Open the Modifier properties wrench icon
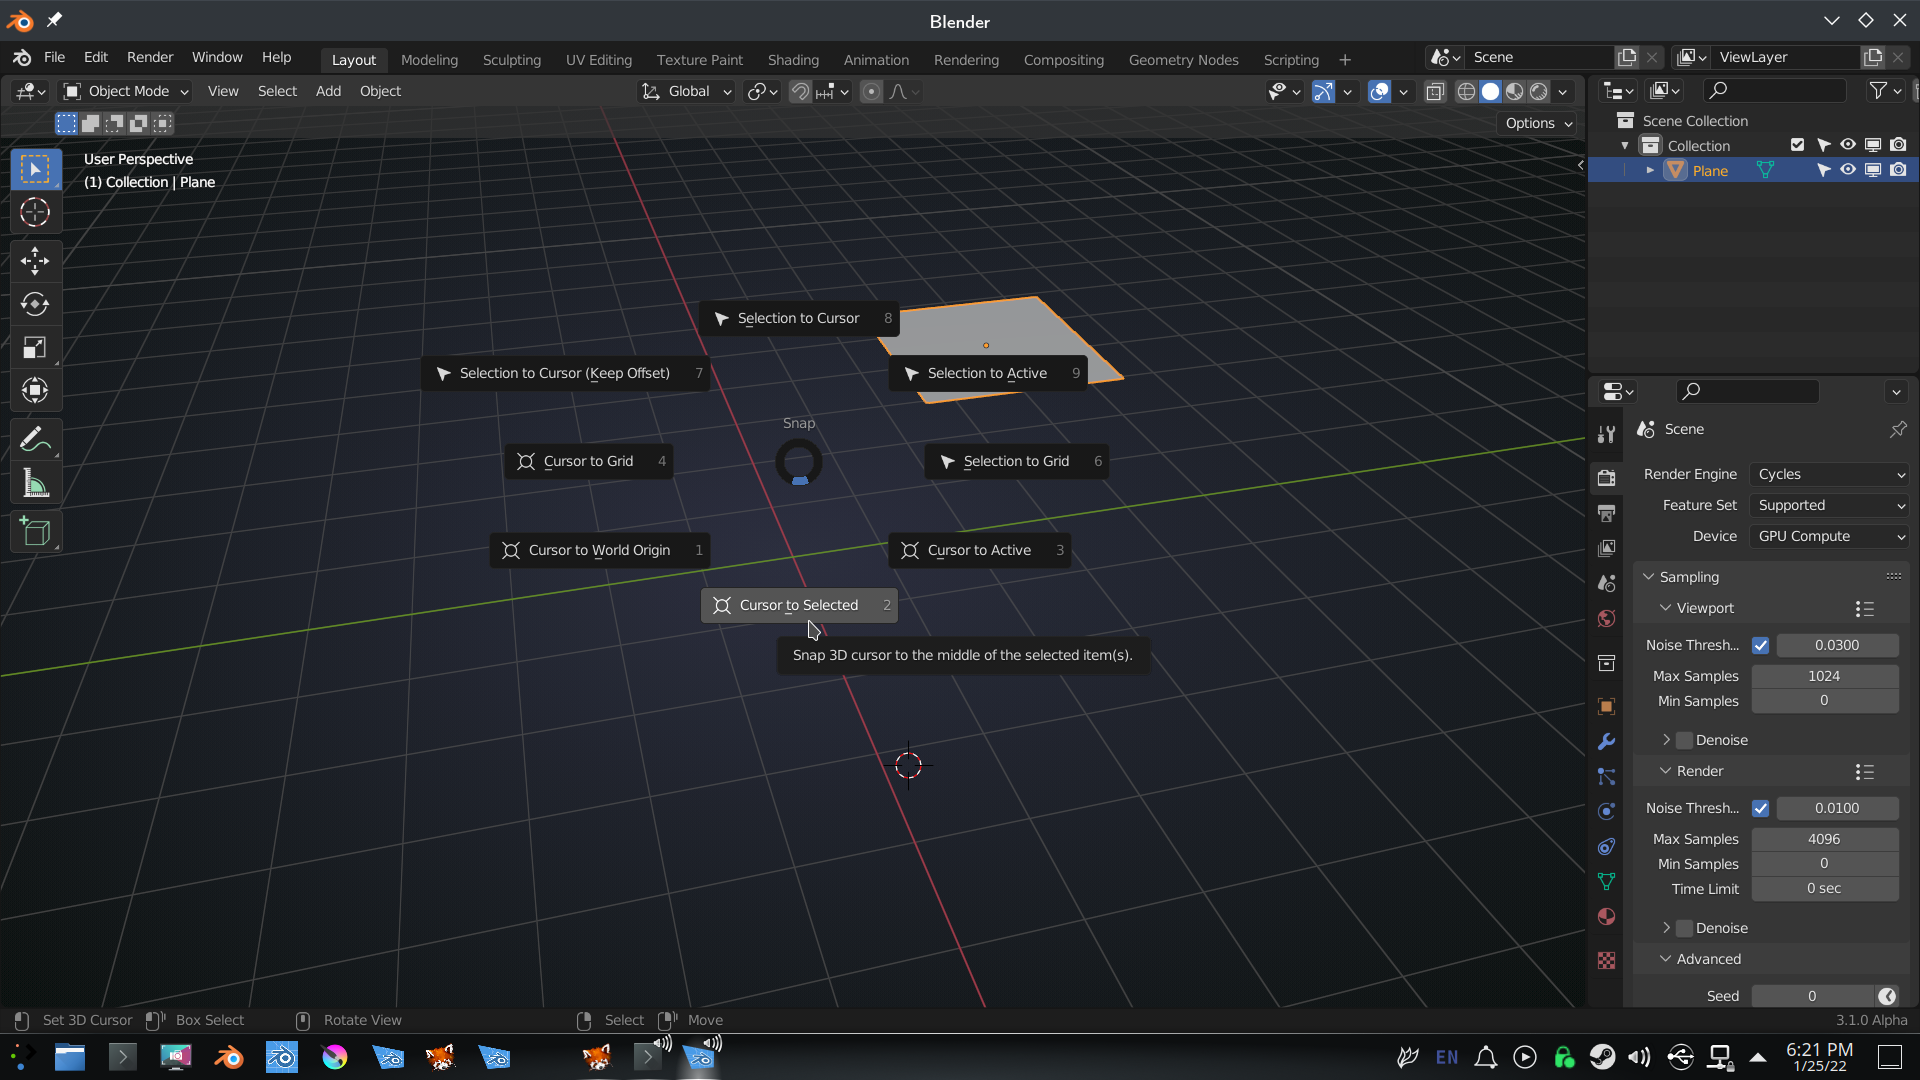 (1606, 741)
